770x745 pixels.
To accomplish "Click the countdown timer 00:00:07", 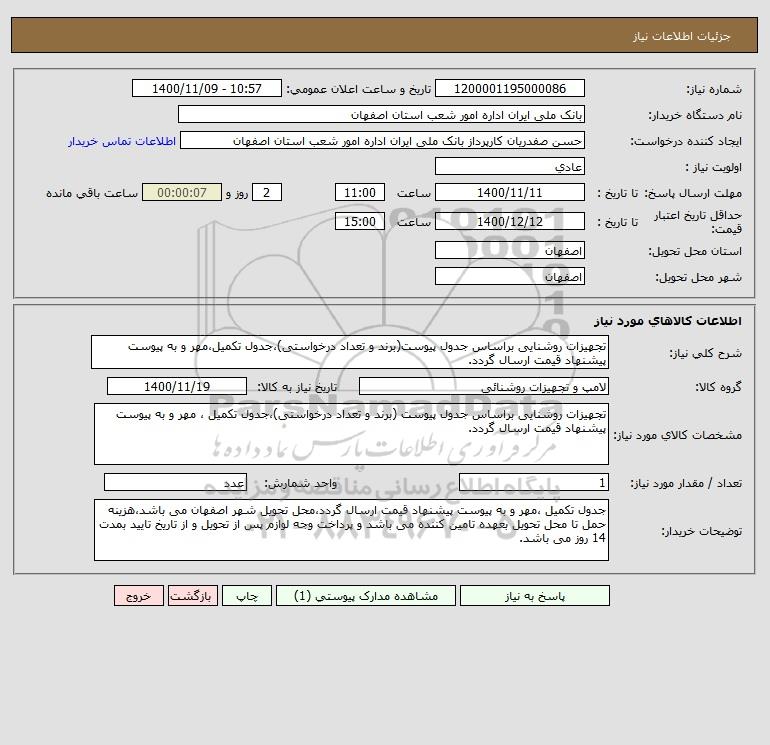I will [182, 193].
